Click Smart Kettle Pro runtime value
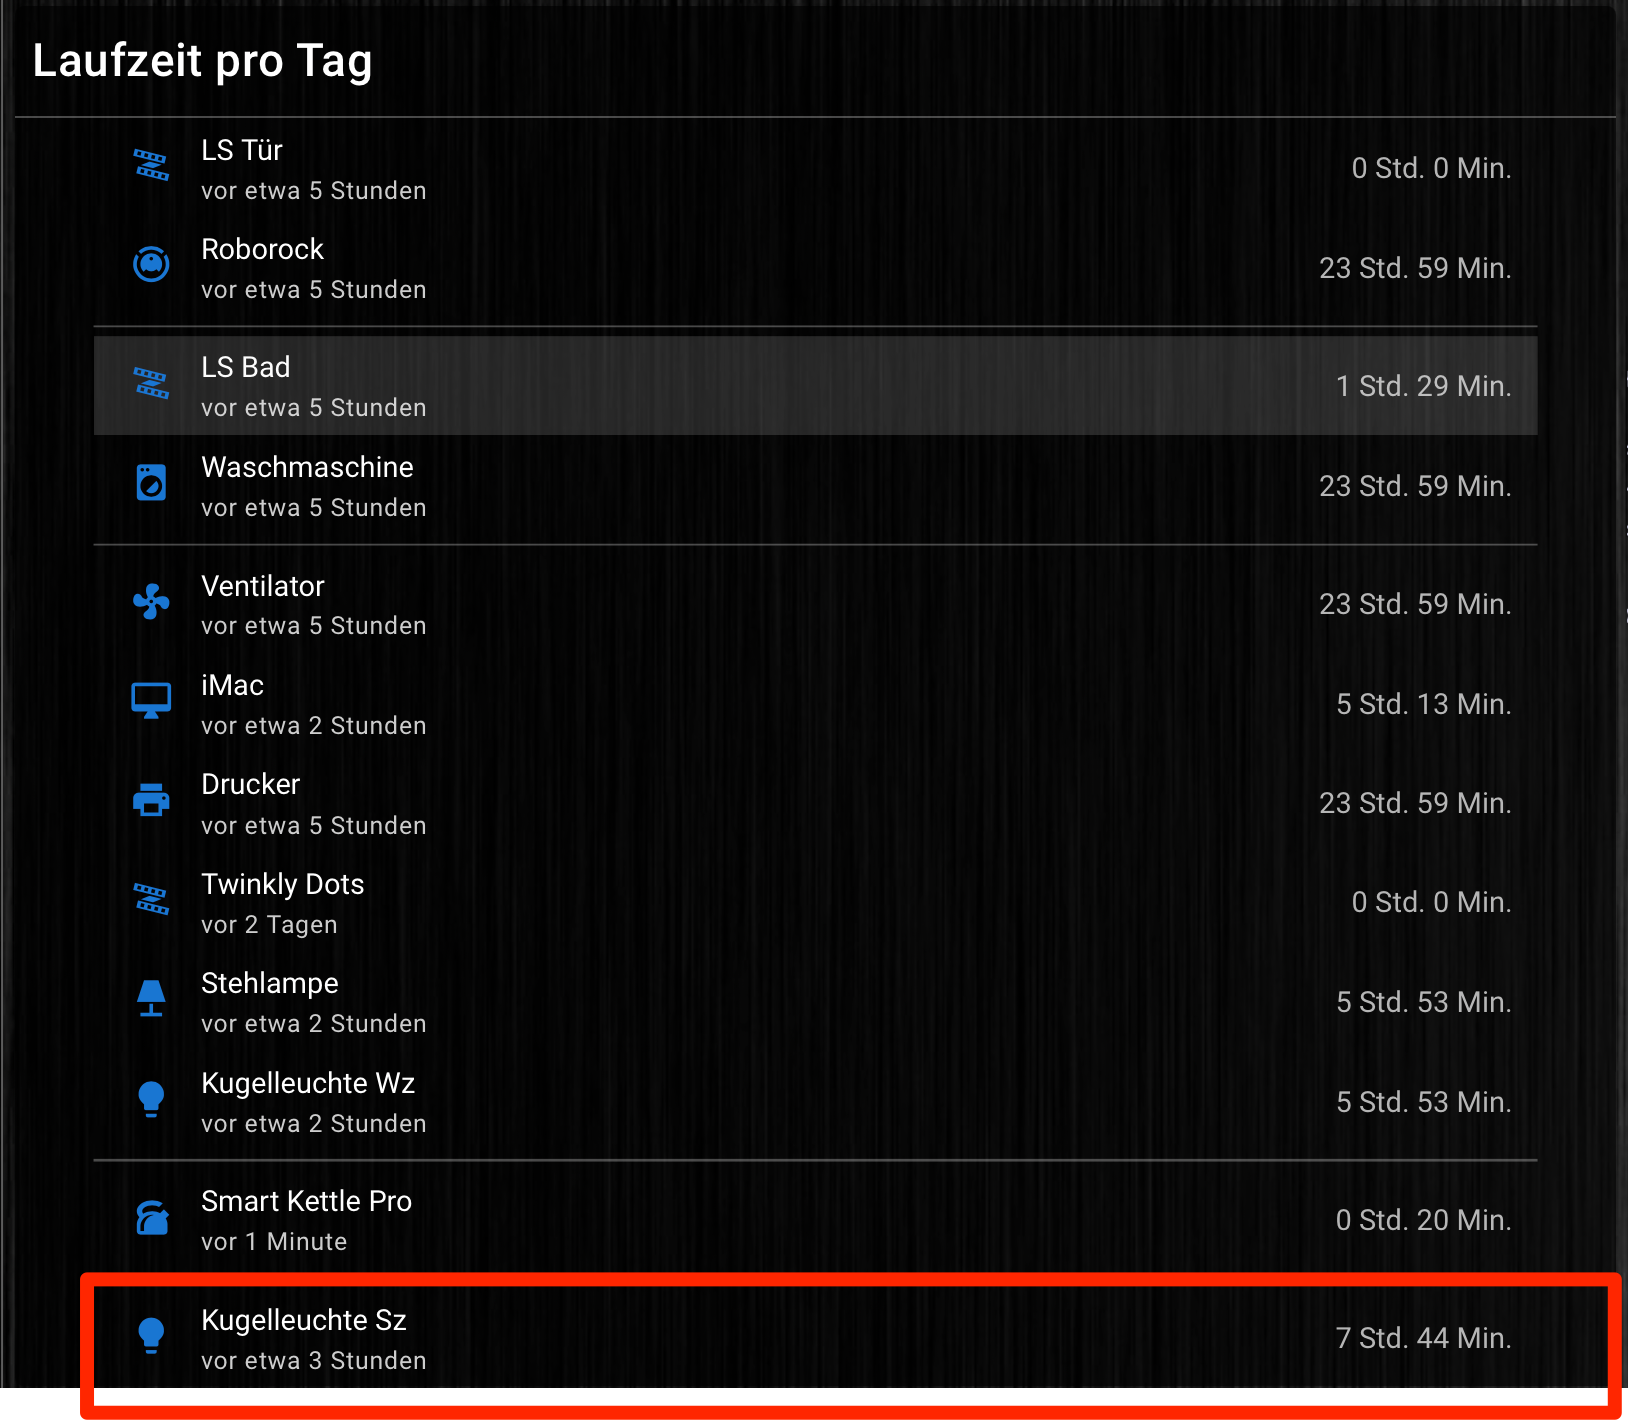The image size is (1628, 1420). [x=1422, y=1220]
